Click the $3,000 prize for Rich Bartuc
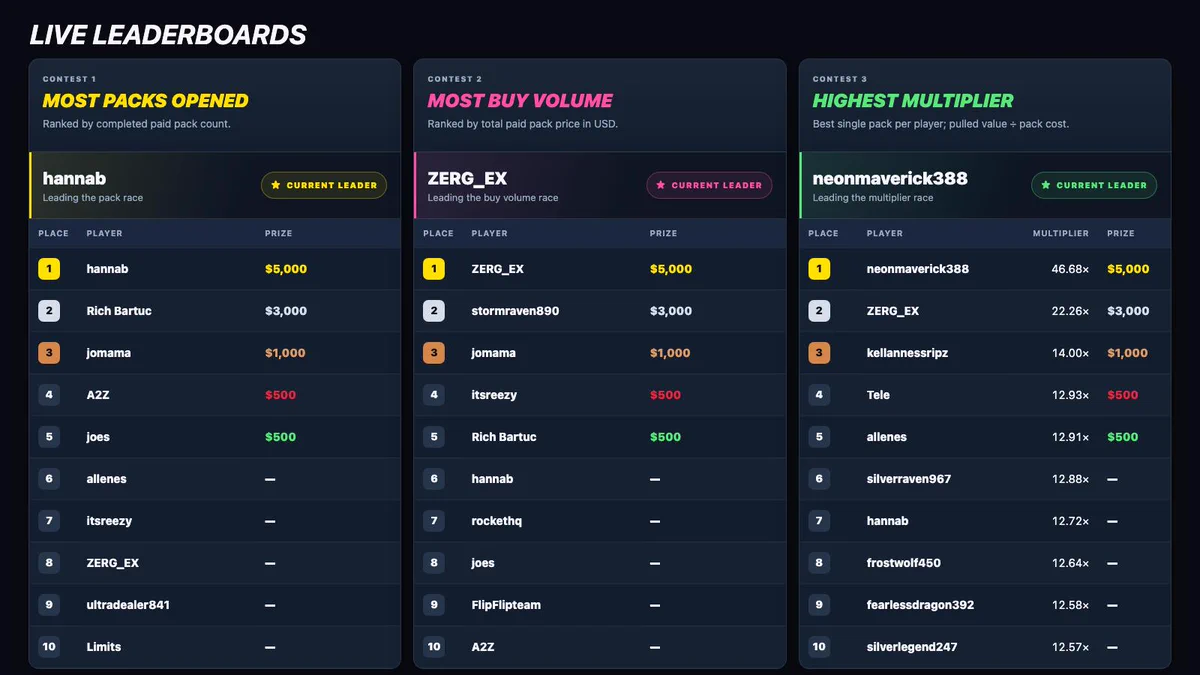Image resolution: width=1200 pixels, height=675 pixels. tap(286, 311)
